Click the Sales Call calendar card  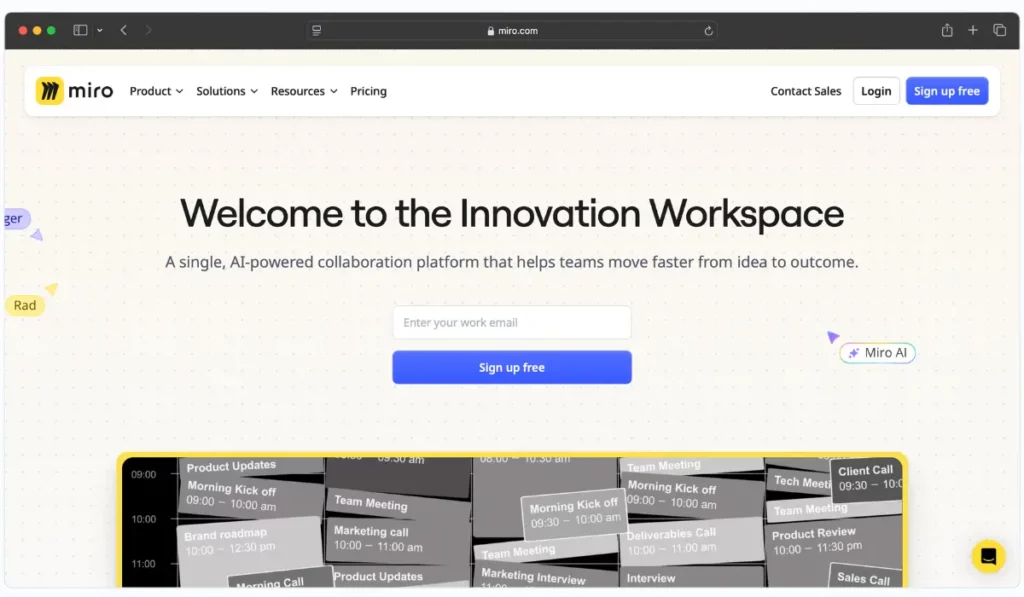coord(865,577)
